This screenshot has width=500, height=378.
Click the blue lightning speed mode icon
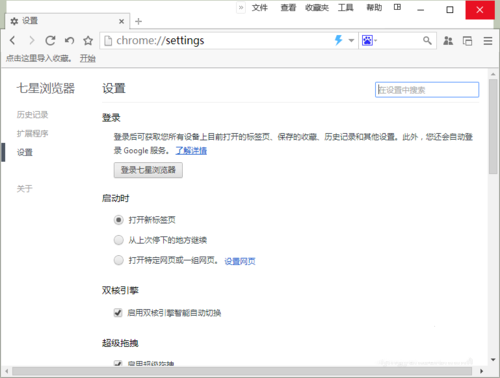tap(338, 40)
